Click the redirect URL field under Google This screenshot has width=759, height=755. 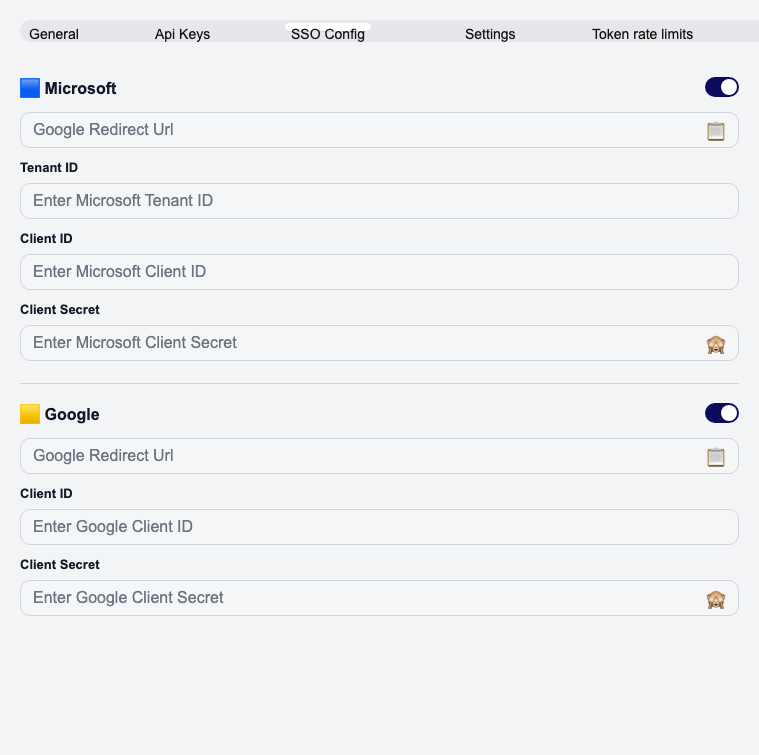360,456
